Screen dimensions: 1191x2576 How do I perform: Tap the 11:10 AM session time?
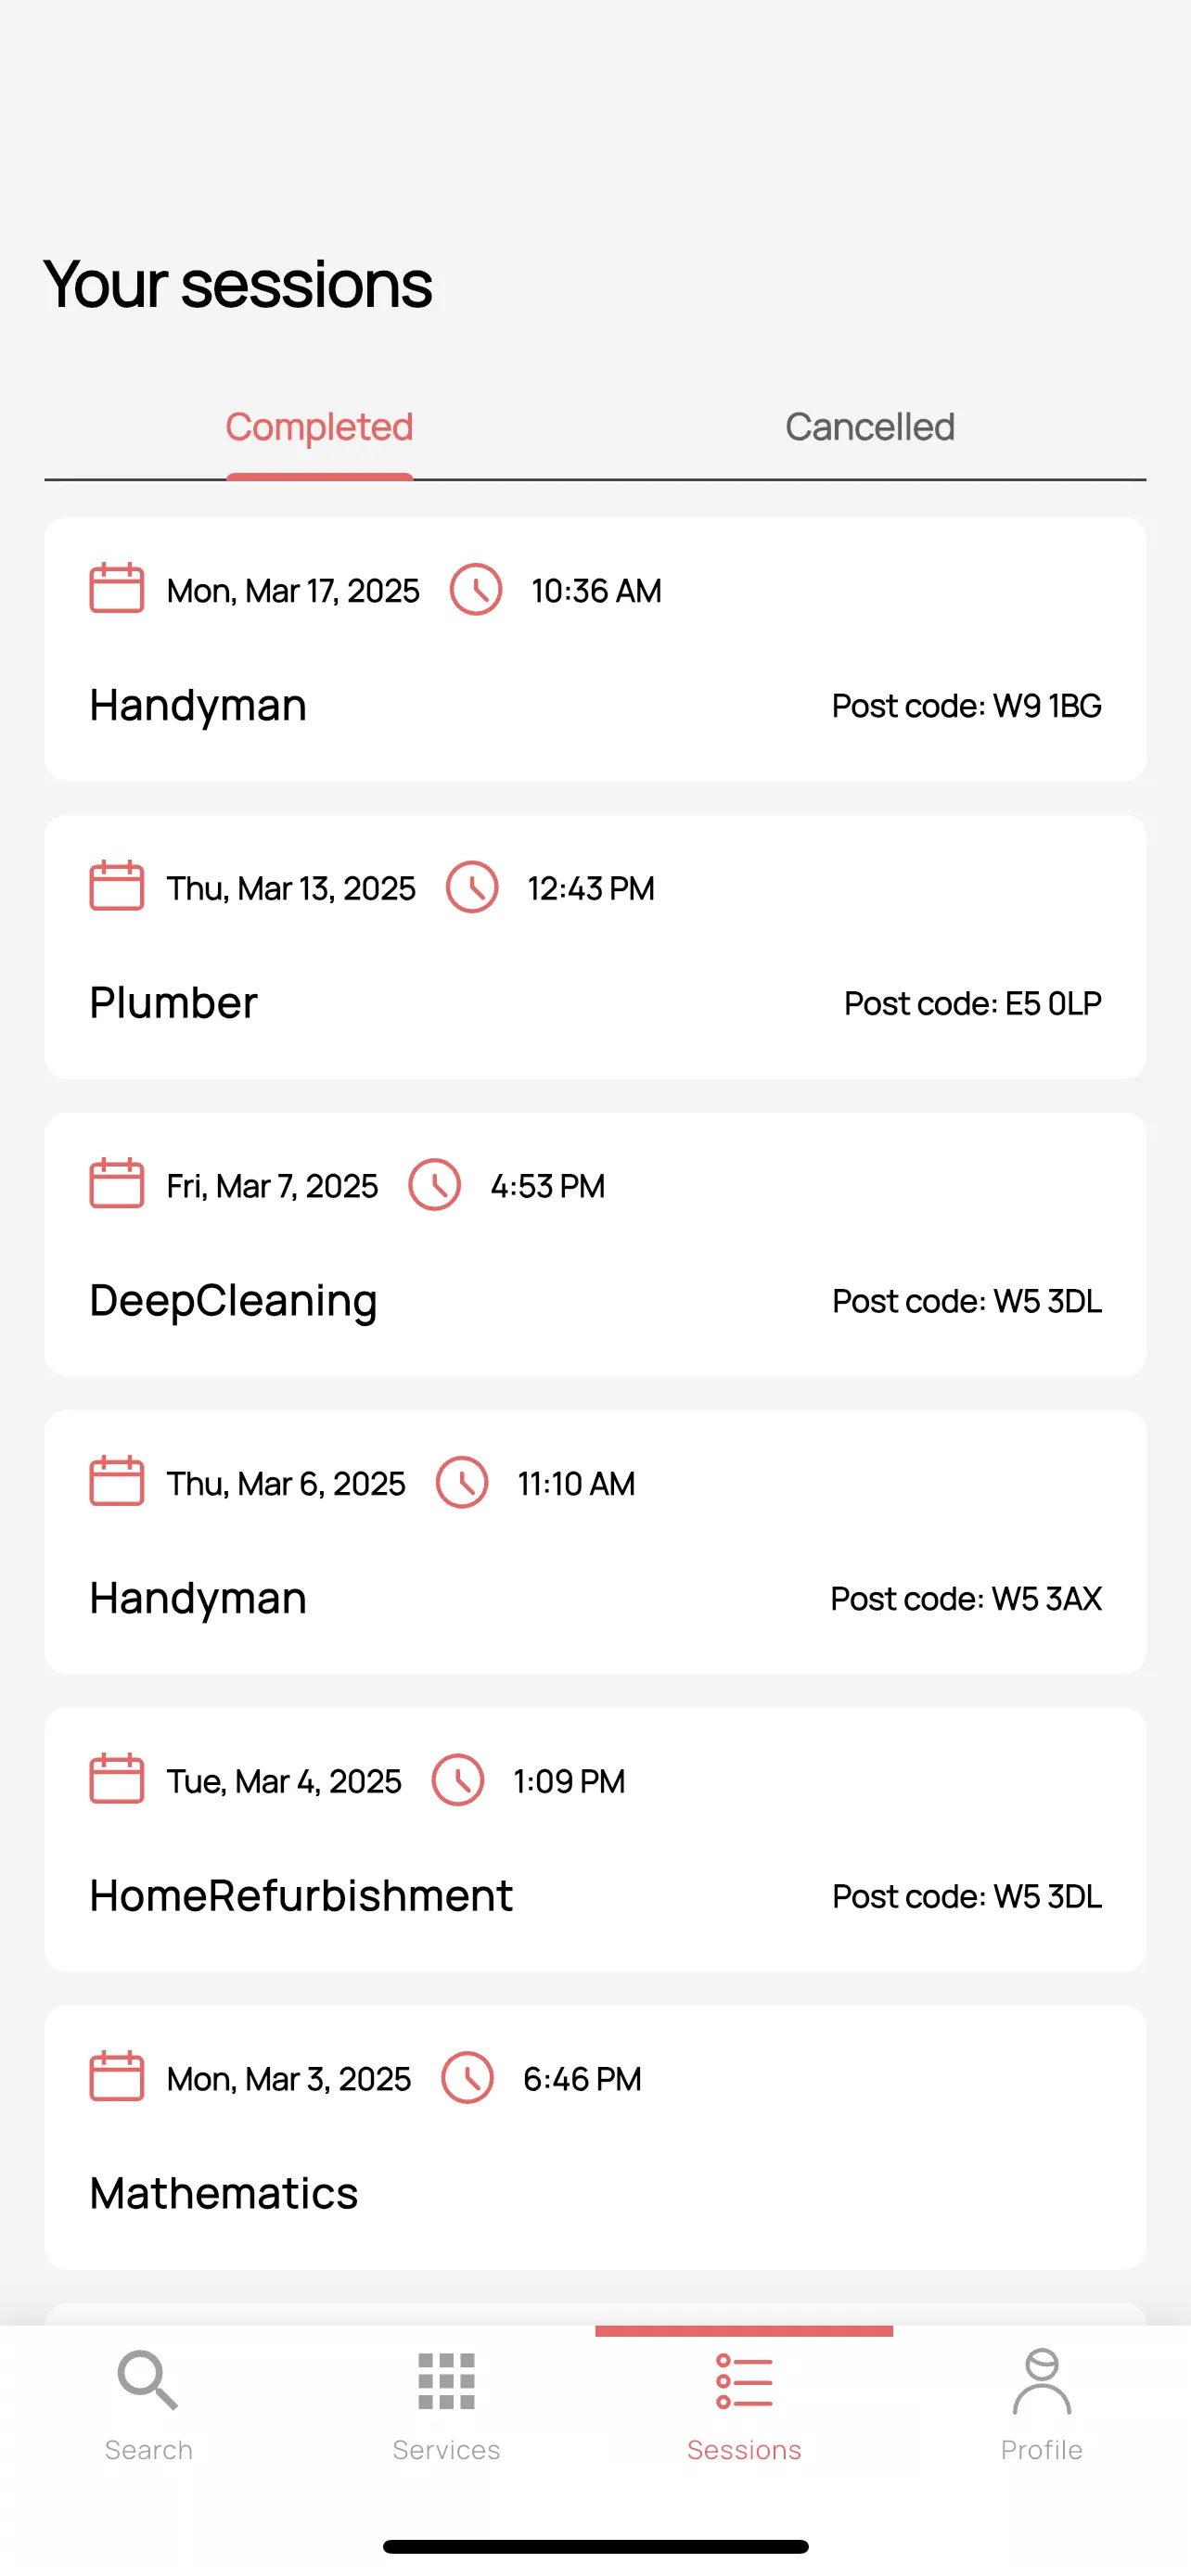[x=576, y=1483]
